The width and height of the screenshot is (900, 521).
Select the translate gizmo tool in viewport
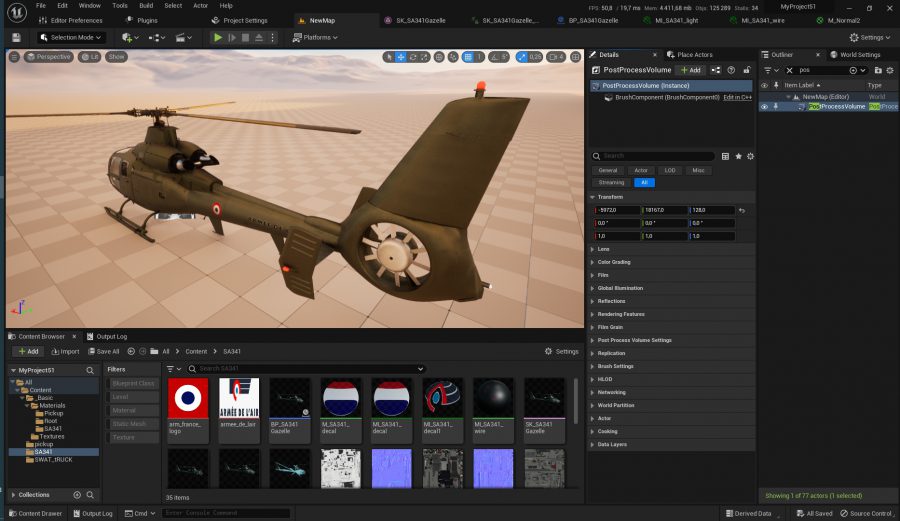coord(401,57)
